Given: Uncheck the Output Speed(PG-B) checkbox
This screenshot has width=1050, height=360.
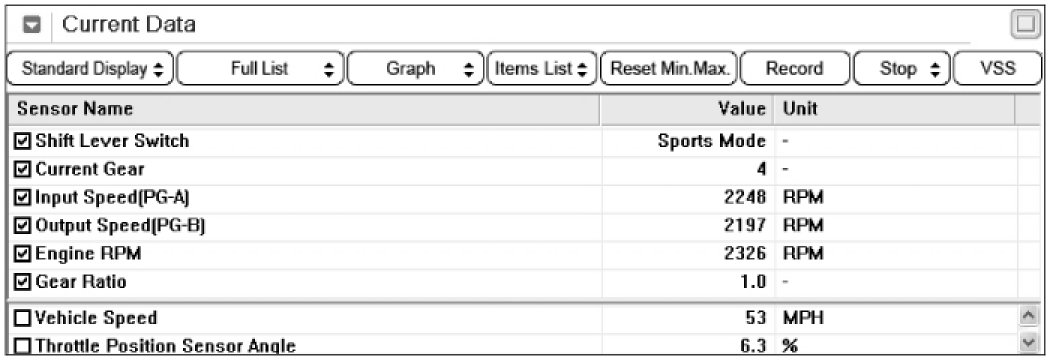Looking at the screenshot, I should point(23,226).
